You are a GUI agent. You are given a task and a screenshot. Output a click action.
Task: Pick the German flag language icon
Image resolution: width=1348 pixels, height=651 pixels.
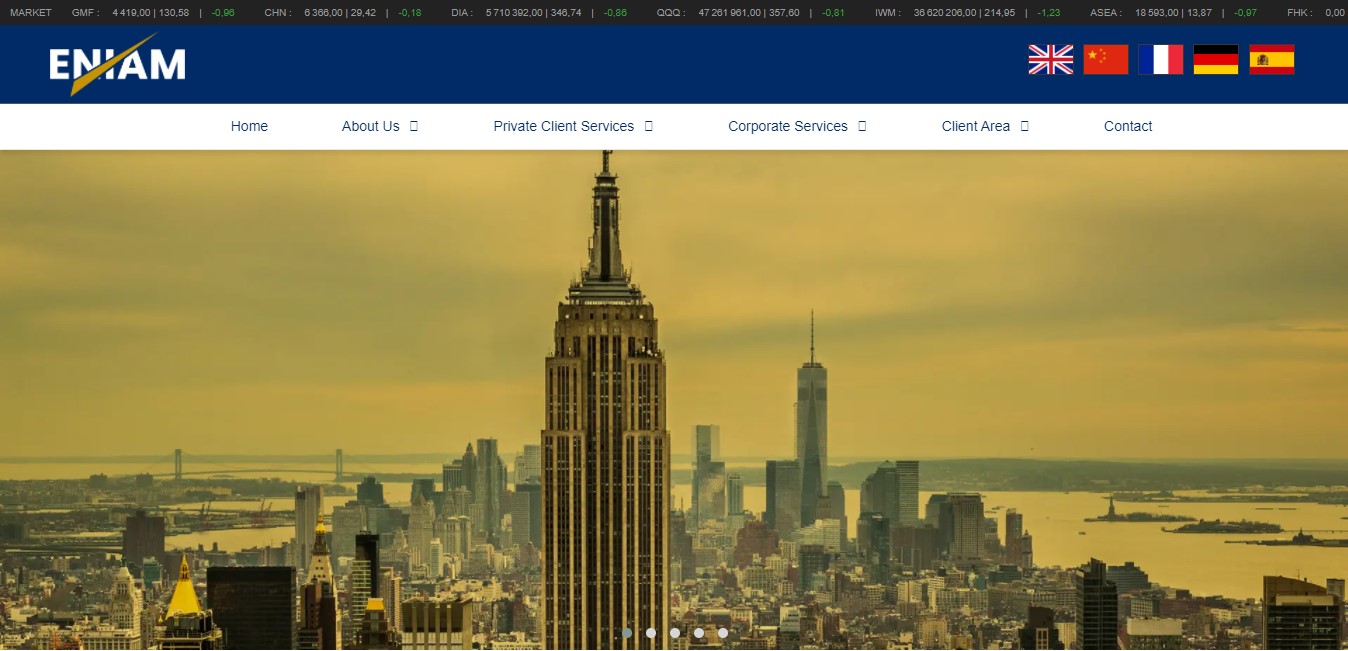point(1216,60)
